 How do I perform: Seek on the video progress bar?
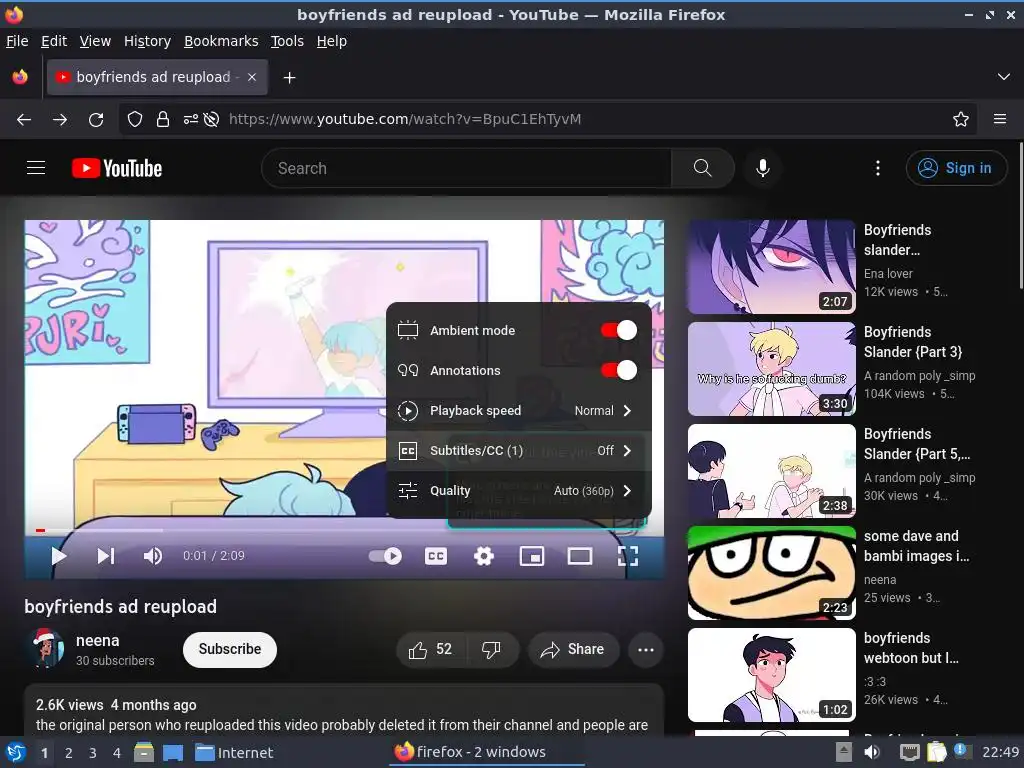(x=344, y=530)
